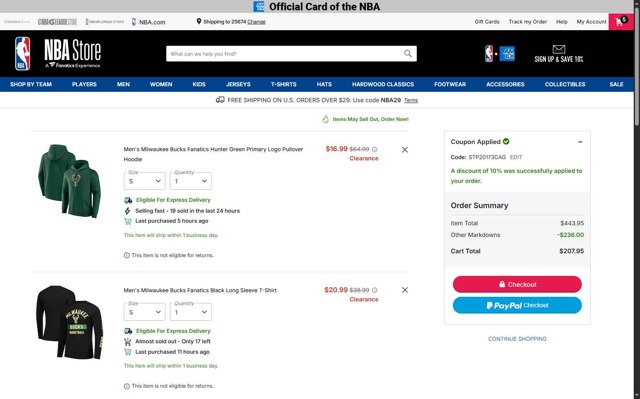Open the Sale menu
The width and height of the screenshot is (640, 399).
(x=616, y=84)
